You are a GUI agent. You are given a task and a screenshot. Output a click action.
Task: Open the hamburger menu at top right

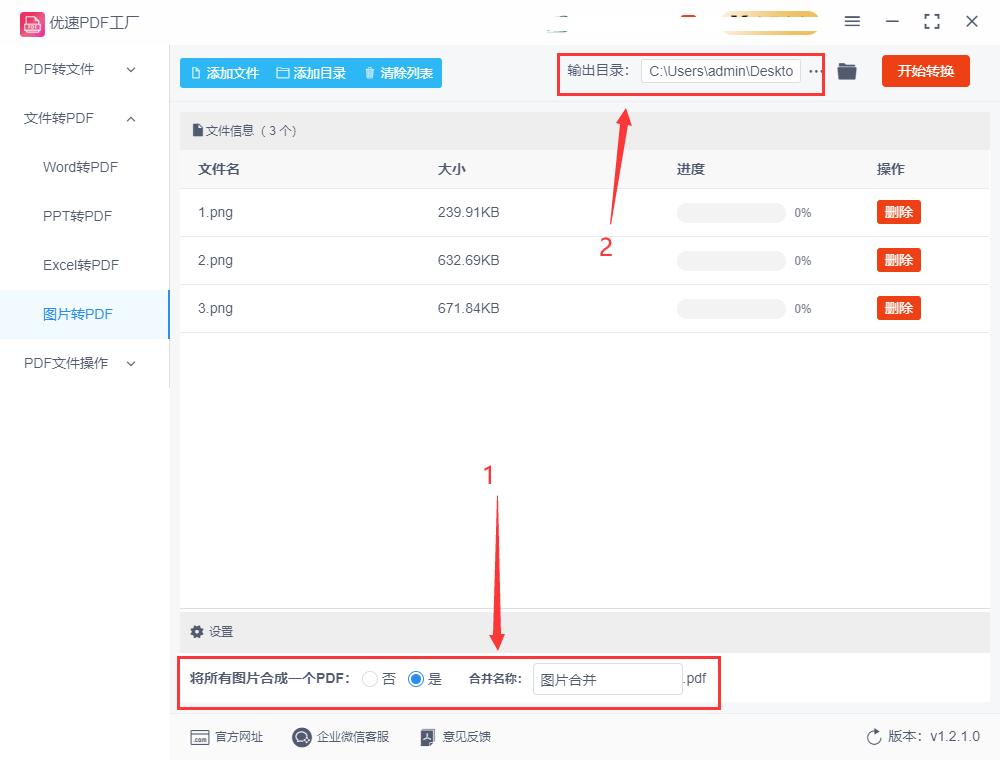(x=852, y=21)
